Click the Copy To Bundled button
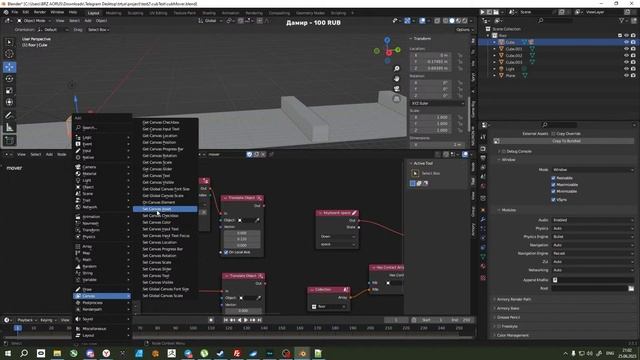Screen dimensions: 640x360 [566, 141]
